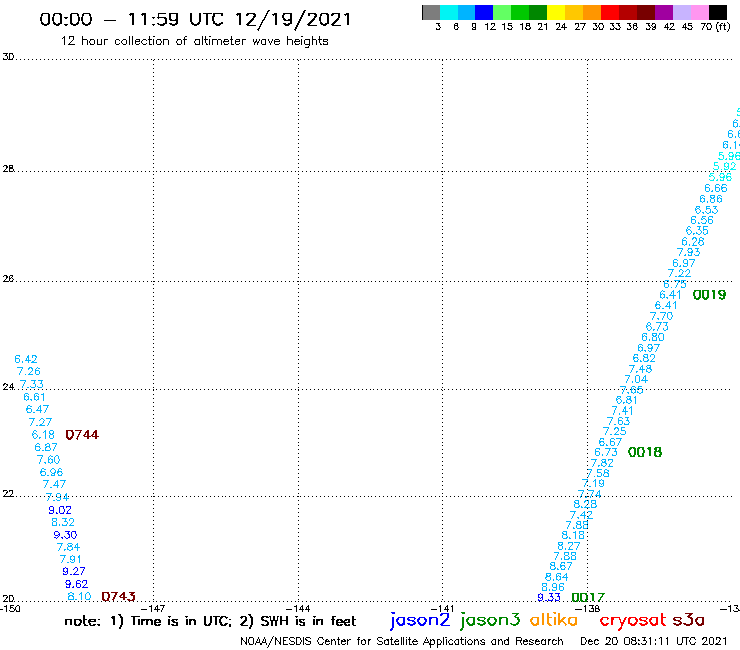The image size is (740, 650).
Task: Click the wave height value 8.28
Action: 585,504
